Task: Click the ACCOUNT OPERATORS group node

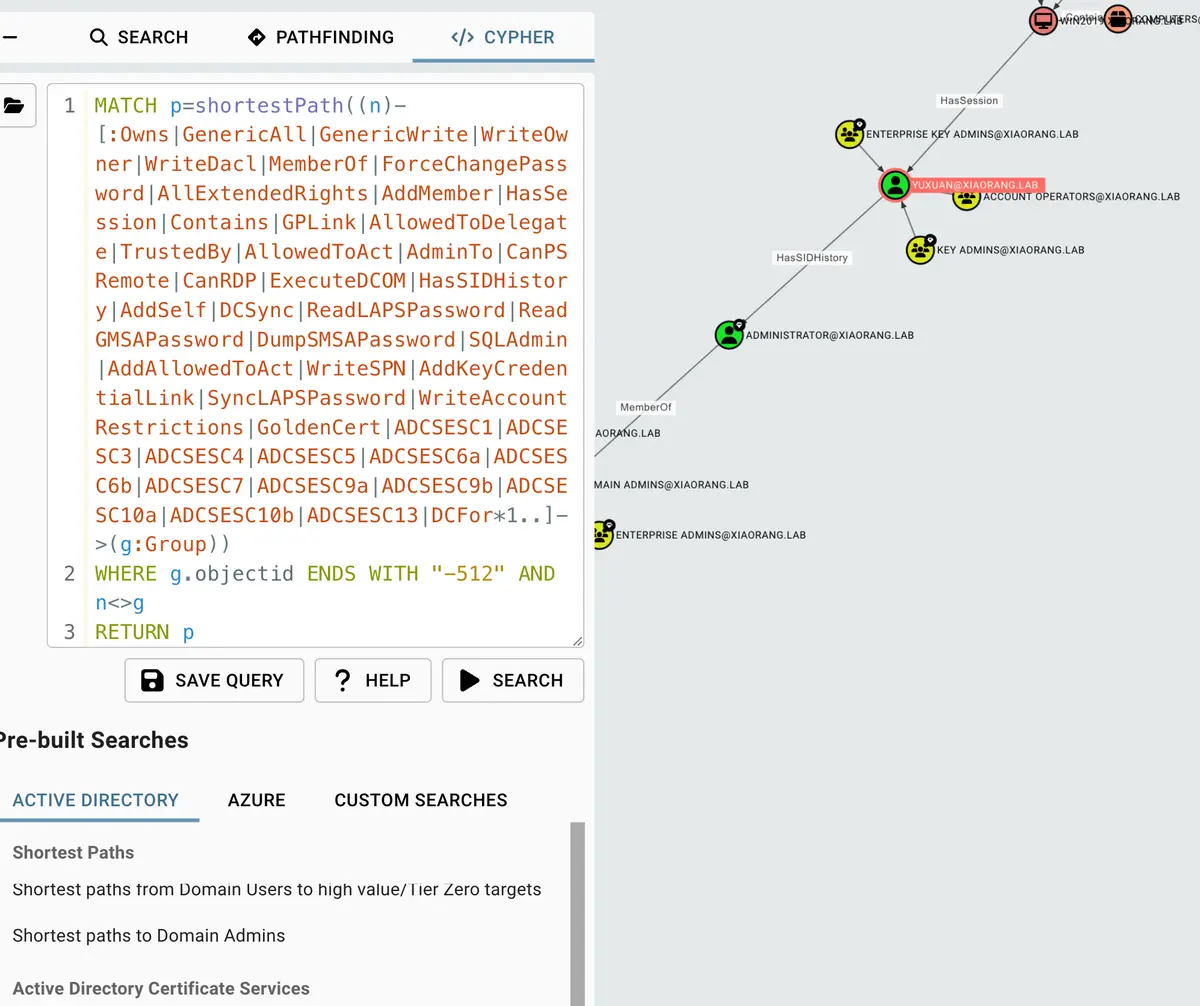Action: pyautogui.click(x=966, y=197)
